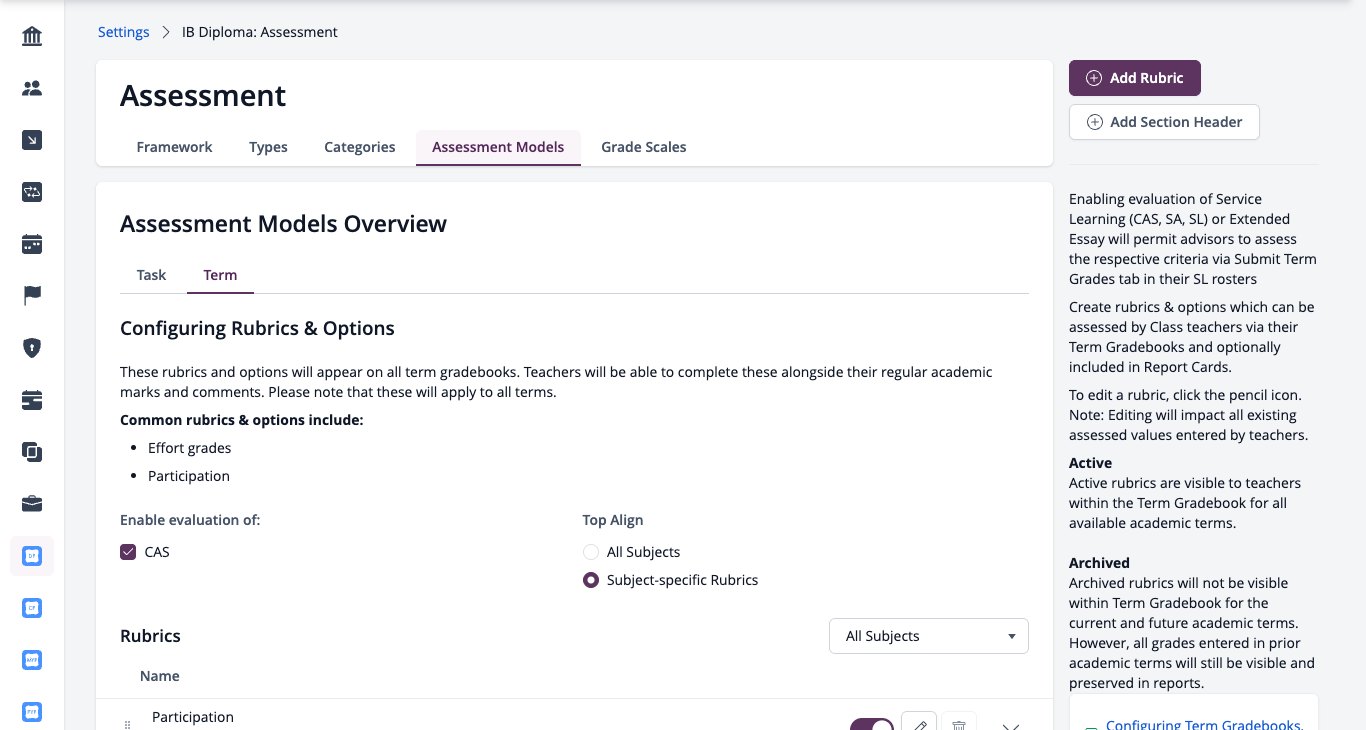Open the people group icon in sidebar
The height and width of the screenshot is (730, 1366).
click(x=32, y=89)
